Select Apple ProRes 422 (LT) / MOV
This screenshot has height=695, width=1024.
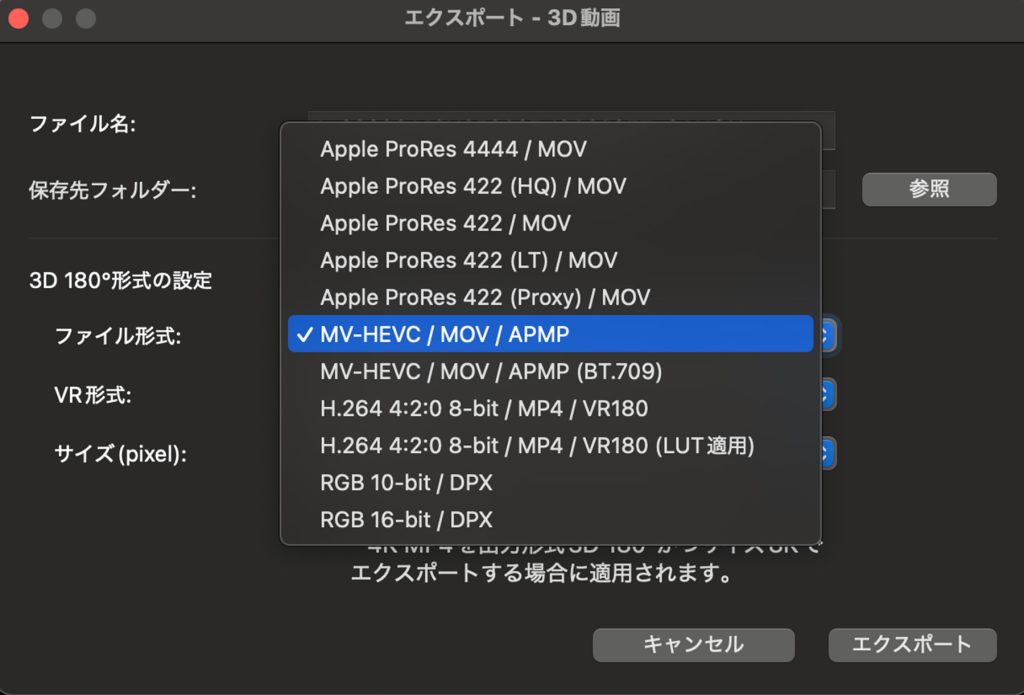pos(468,260)
